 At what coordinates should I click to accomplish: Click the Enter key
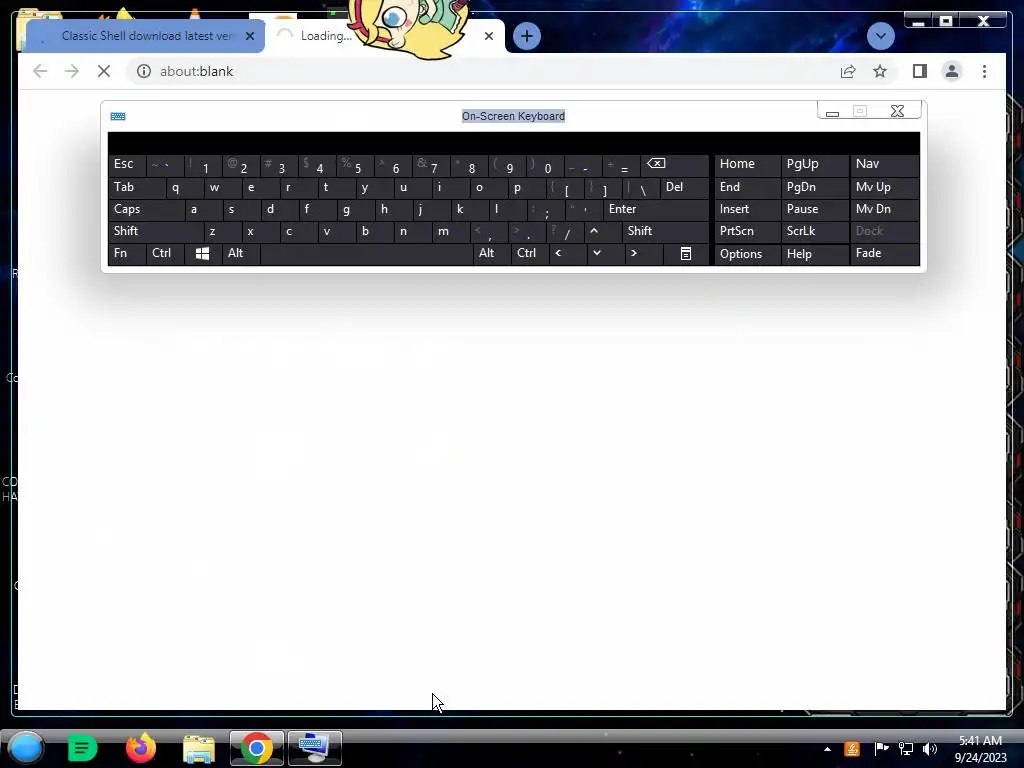(656, 209)
